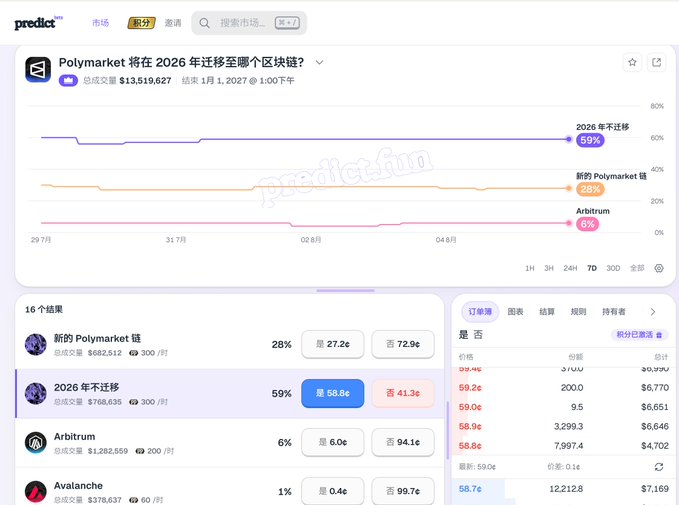Screen dimensions: 679x505
Task: Buy 否 99.7¢ for Avalanche
Action: (403, 491)
